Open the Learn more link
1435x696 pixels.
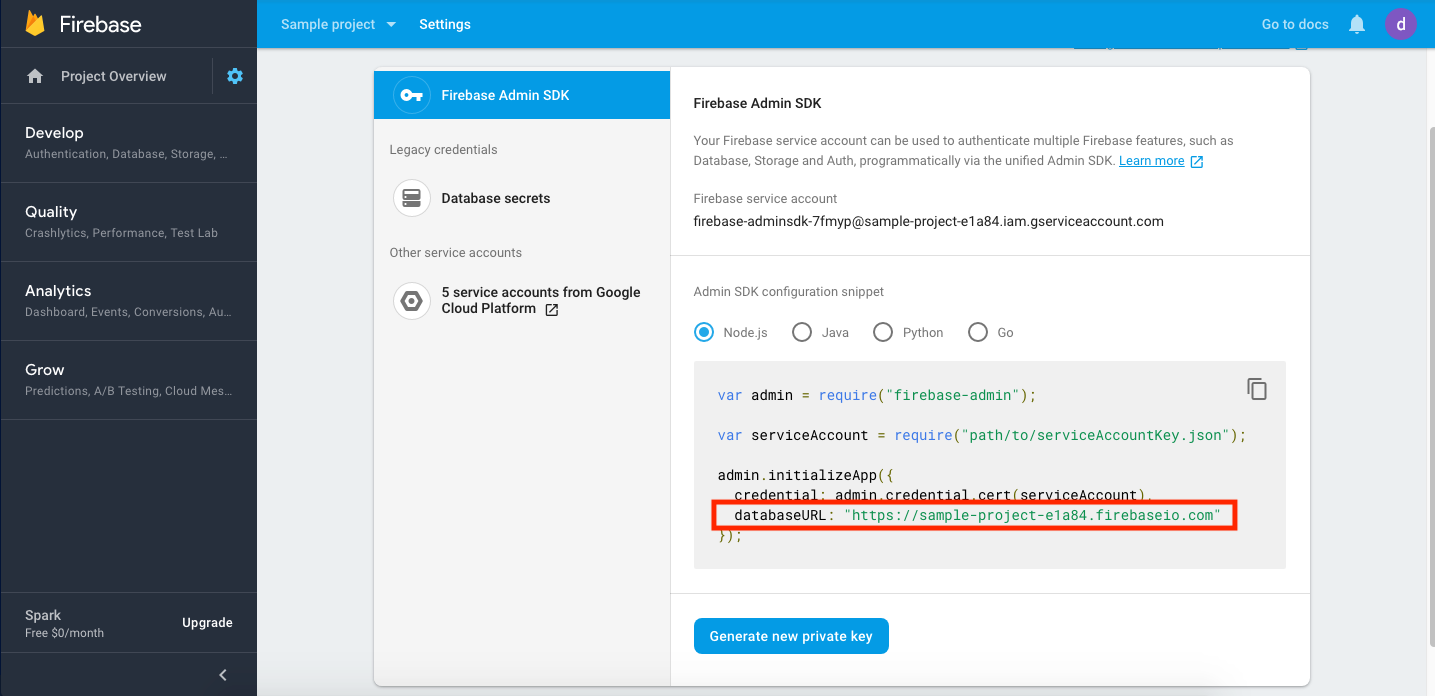1151,160
